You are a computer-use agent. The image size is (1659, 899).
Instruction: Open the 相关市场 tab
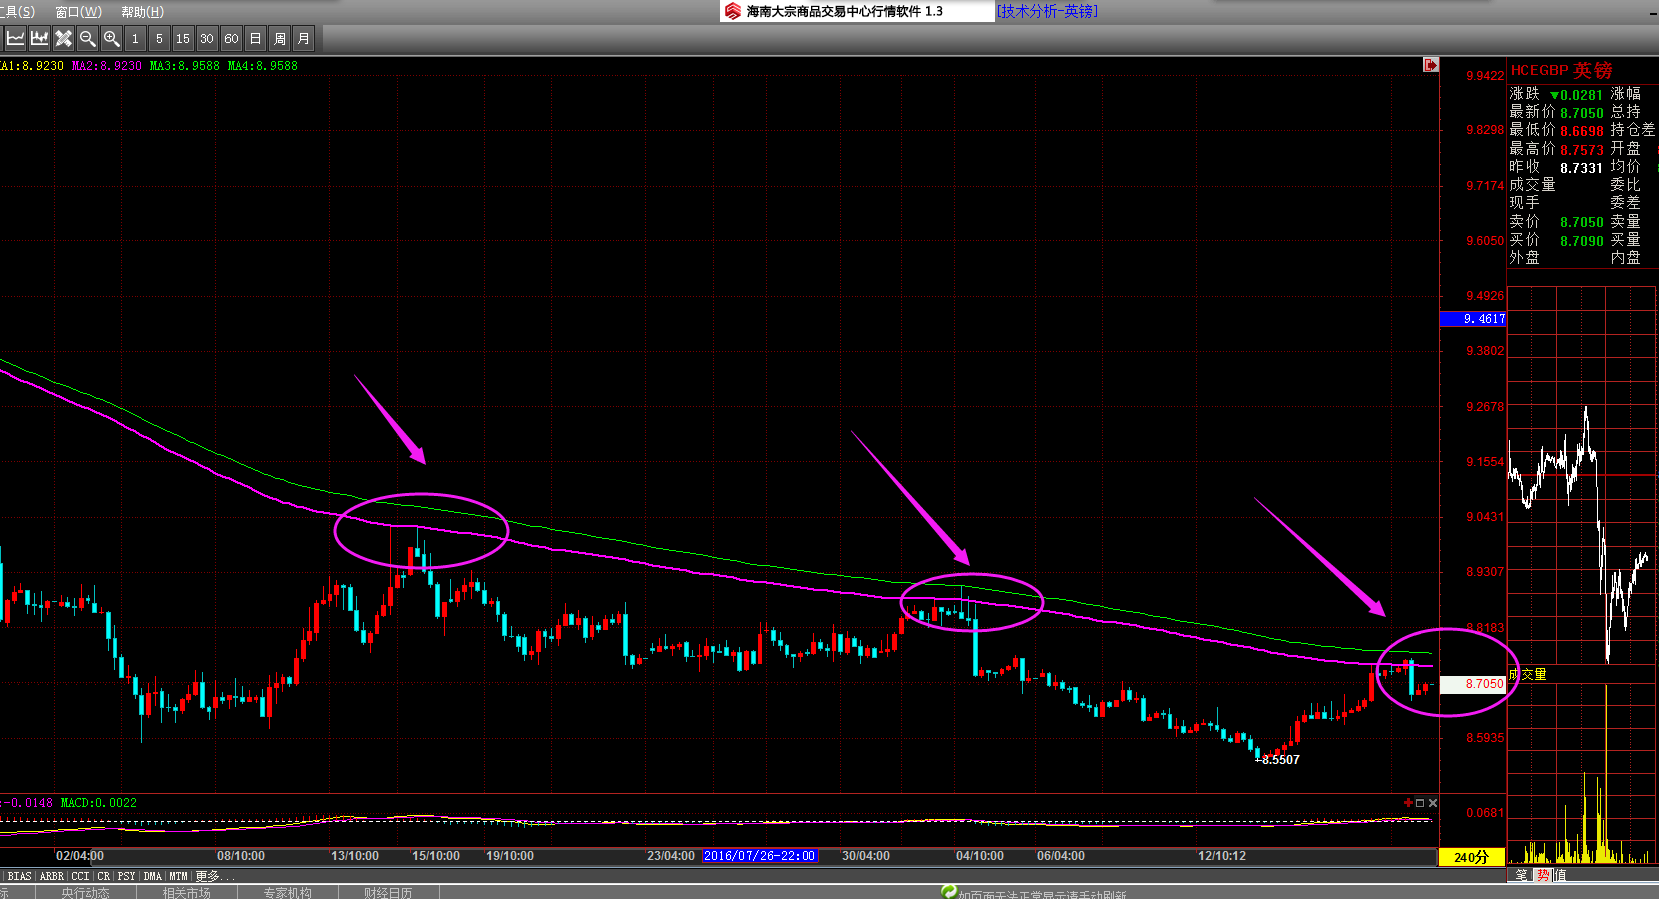[187, 892]
